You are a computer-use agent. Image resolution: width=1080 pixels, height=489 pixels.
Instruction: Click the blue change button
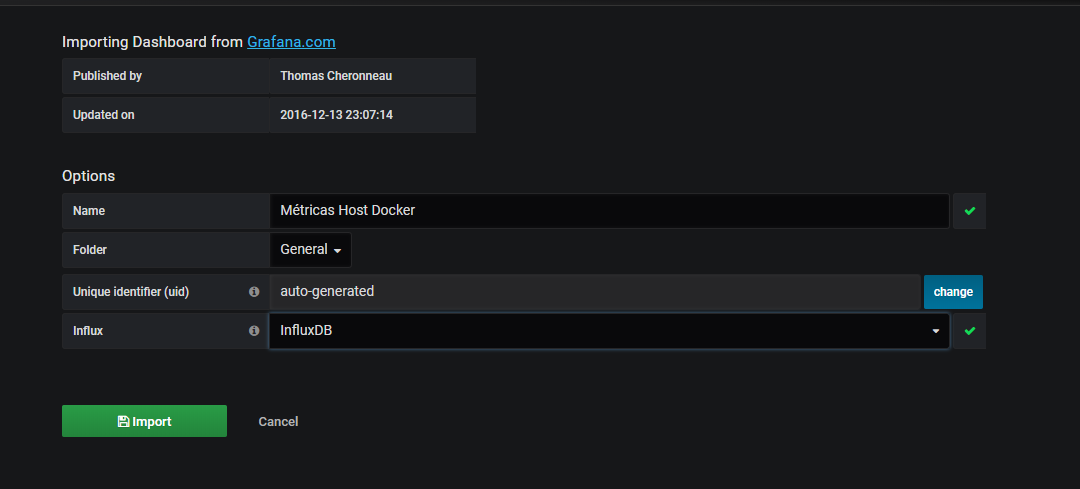tap(953, 292)
